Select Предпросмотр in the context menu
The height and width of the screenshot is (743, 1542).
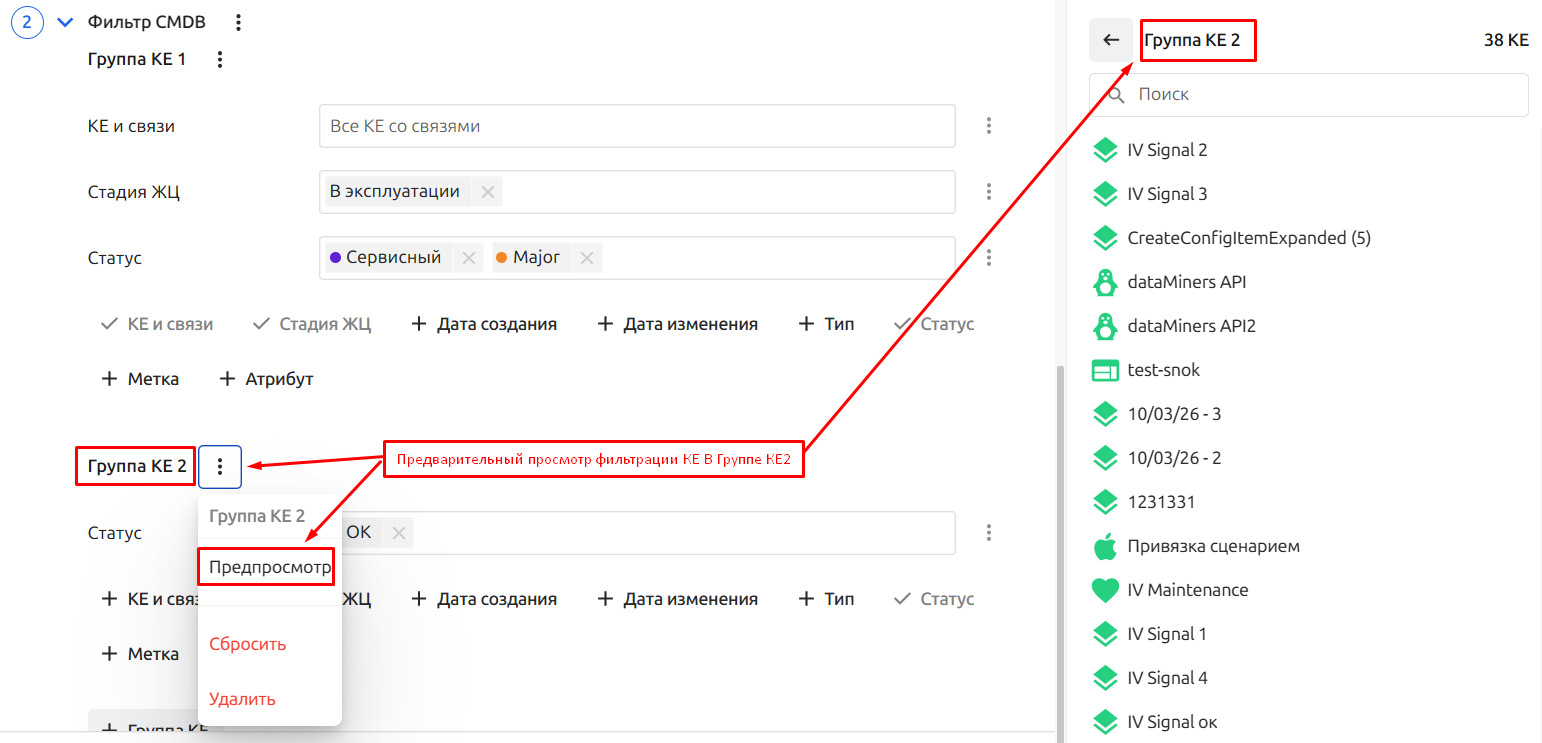pos(270,567)
